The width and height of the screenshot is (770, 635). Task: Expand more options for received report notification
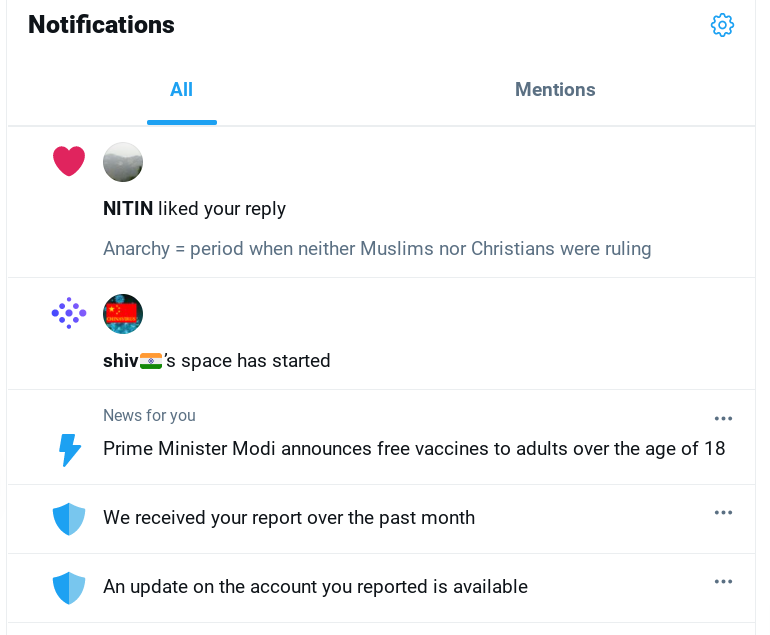point(723,513)
